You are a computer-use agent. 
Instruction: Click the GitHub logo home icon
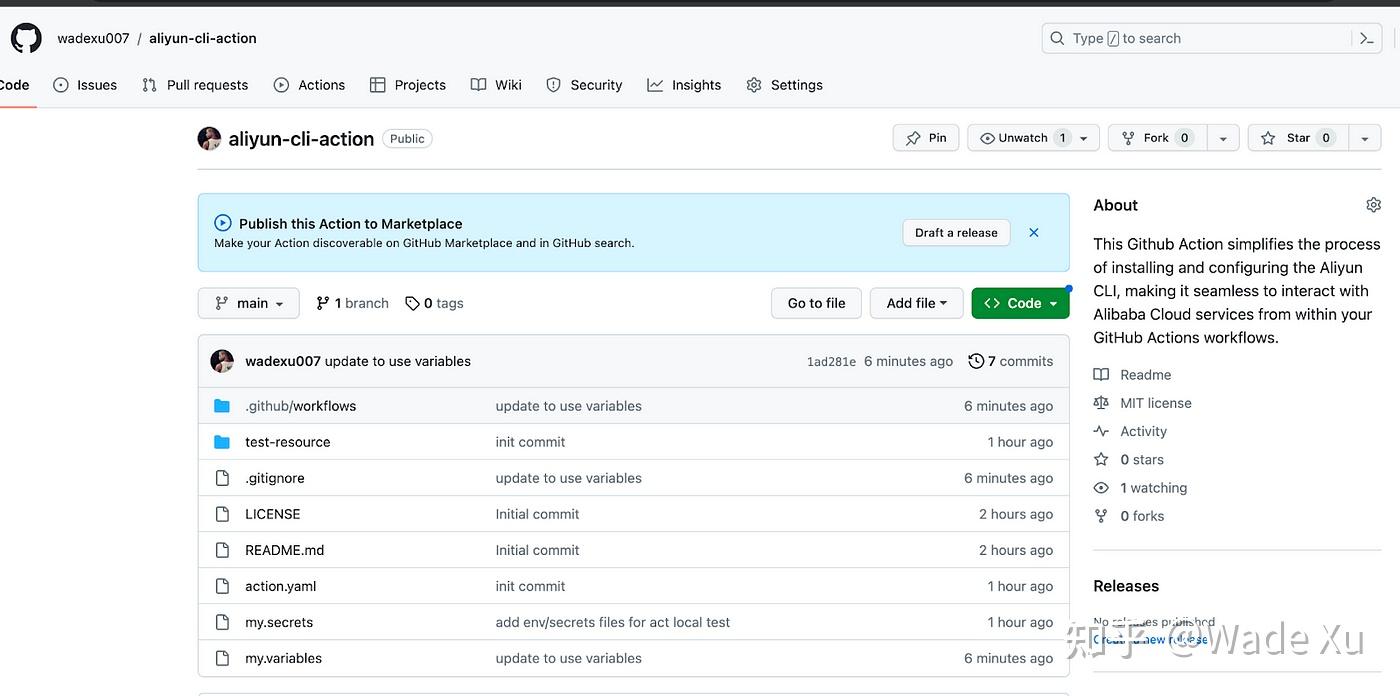click(25, 37)
